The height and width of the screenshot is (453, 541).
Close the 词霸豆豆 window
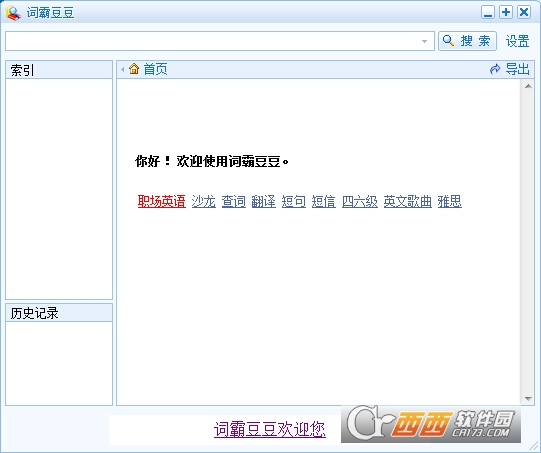click(x=524, y=12)
